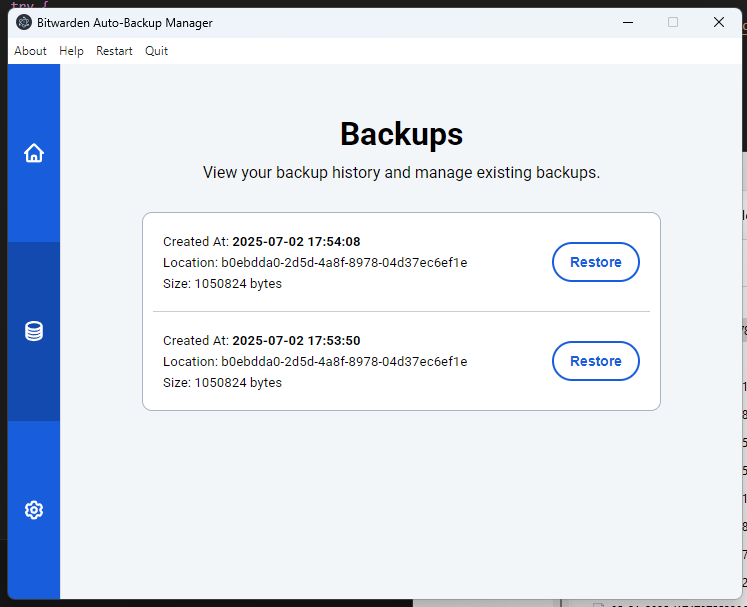
Task: Open the About menu
Action: click(x=30, y=51)
